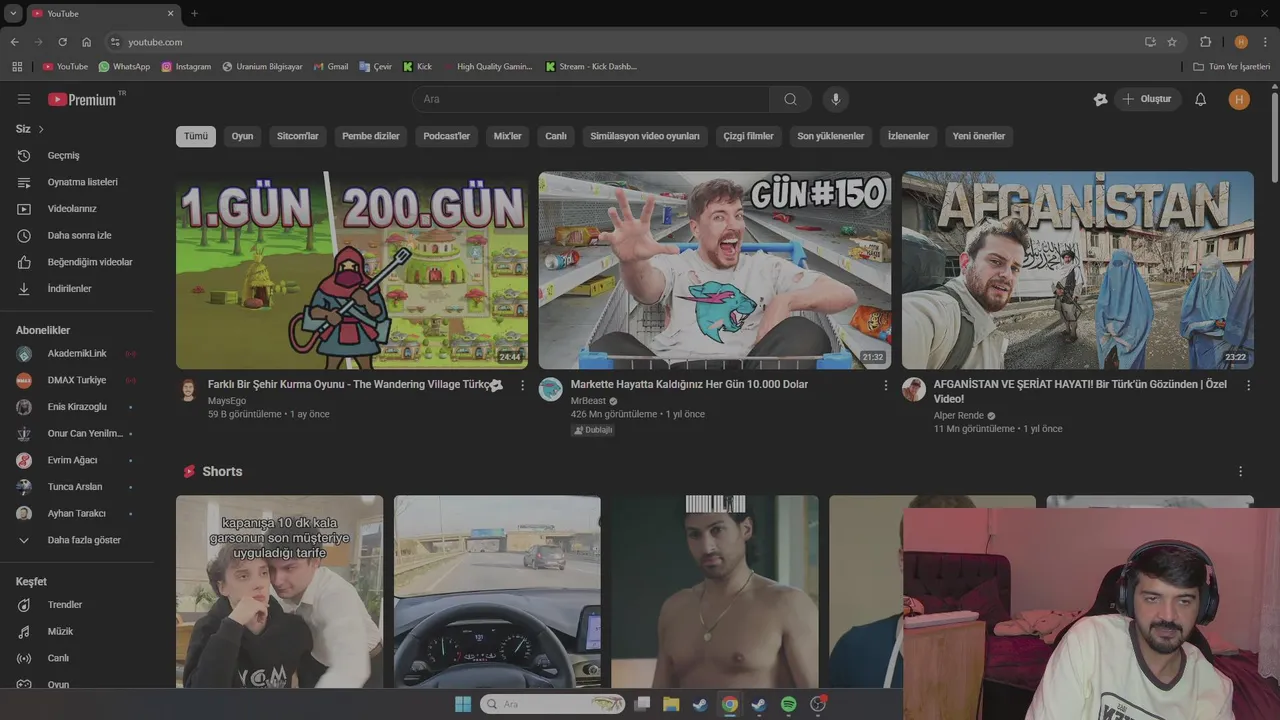Open Shorts section more options menu

tap(1241, 471)
